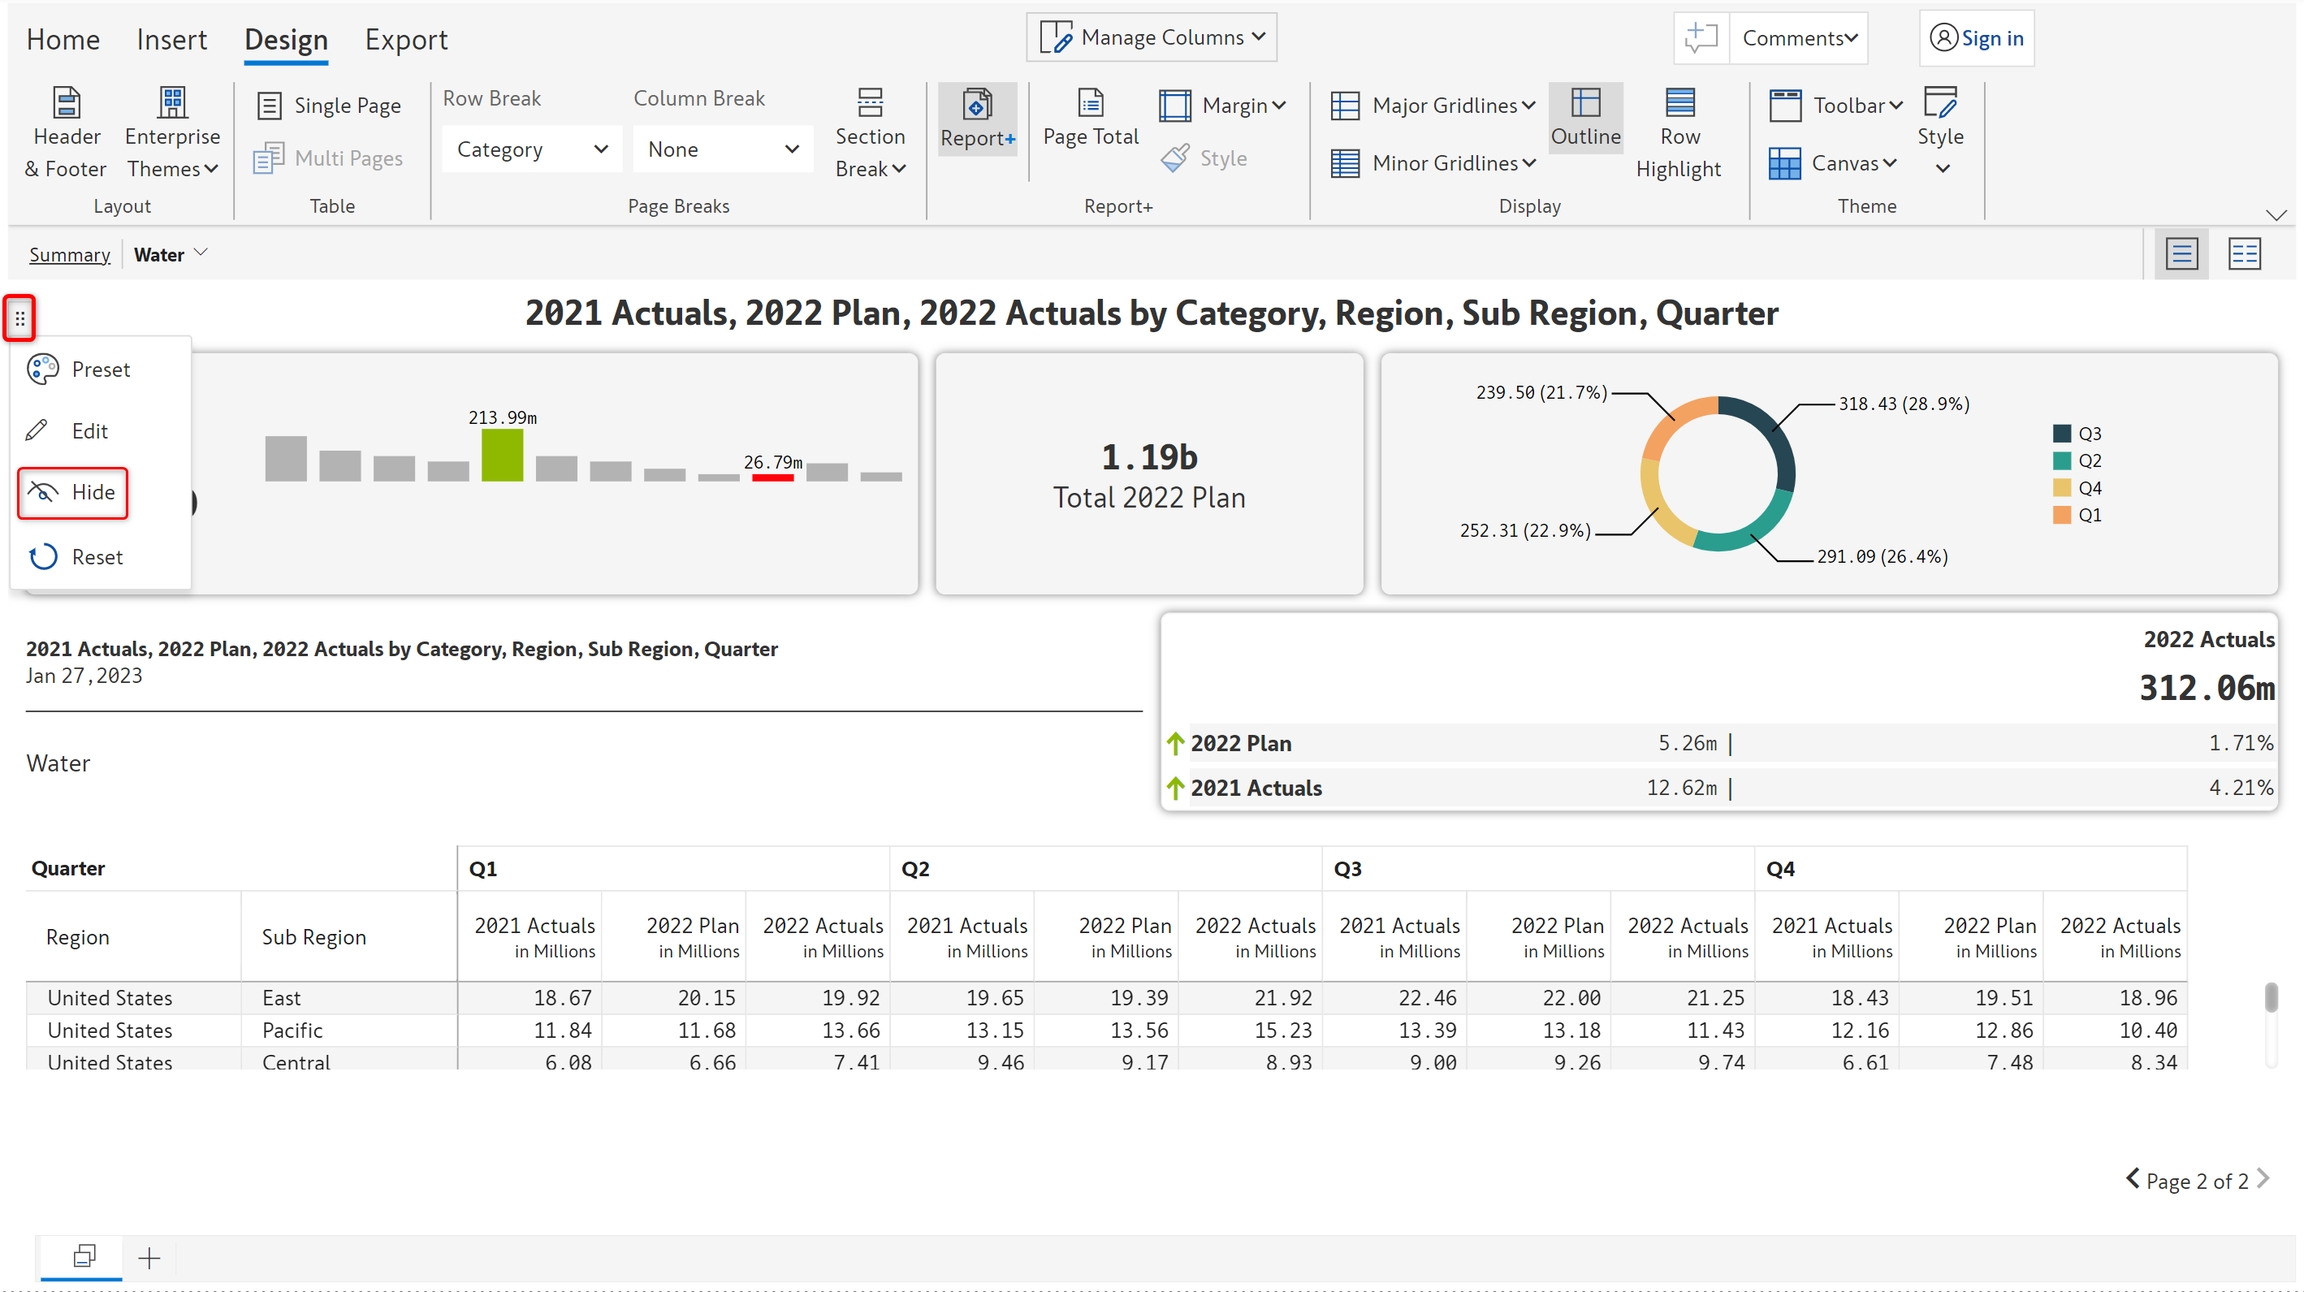
Task: Click the Summary breadcrumb link
Action: click(69, 255)
